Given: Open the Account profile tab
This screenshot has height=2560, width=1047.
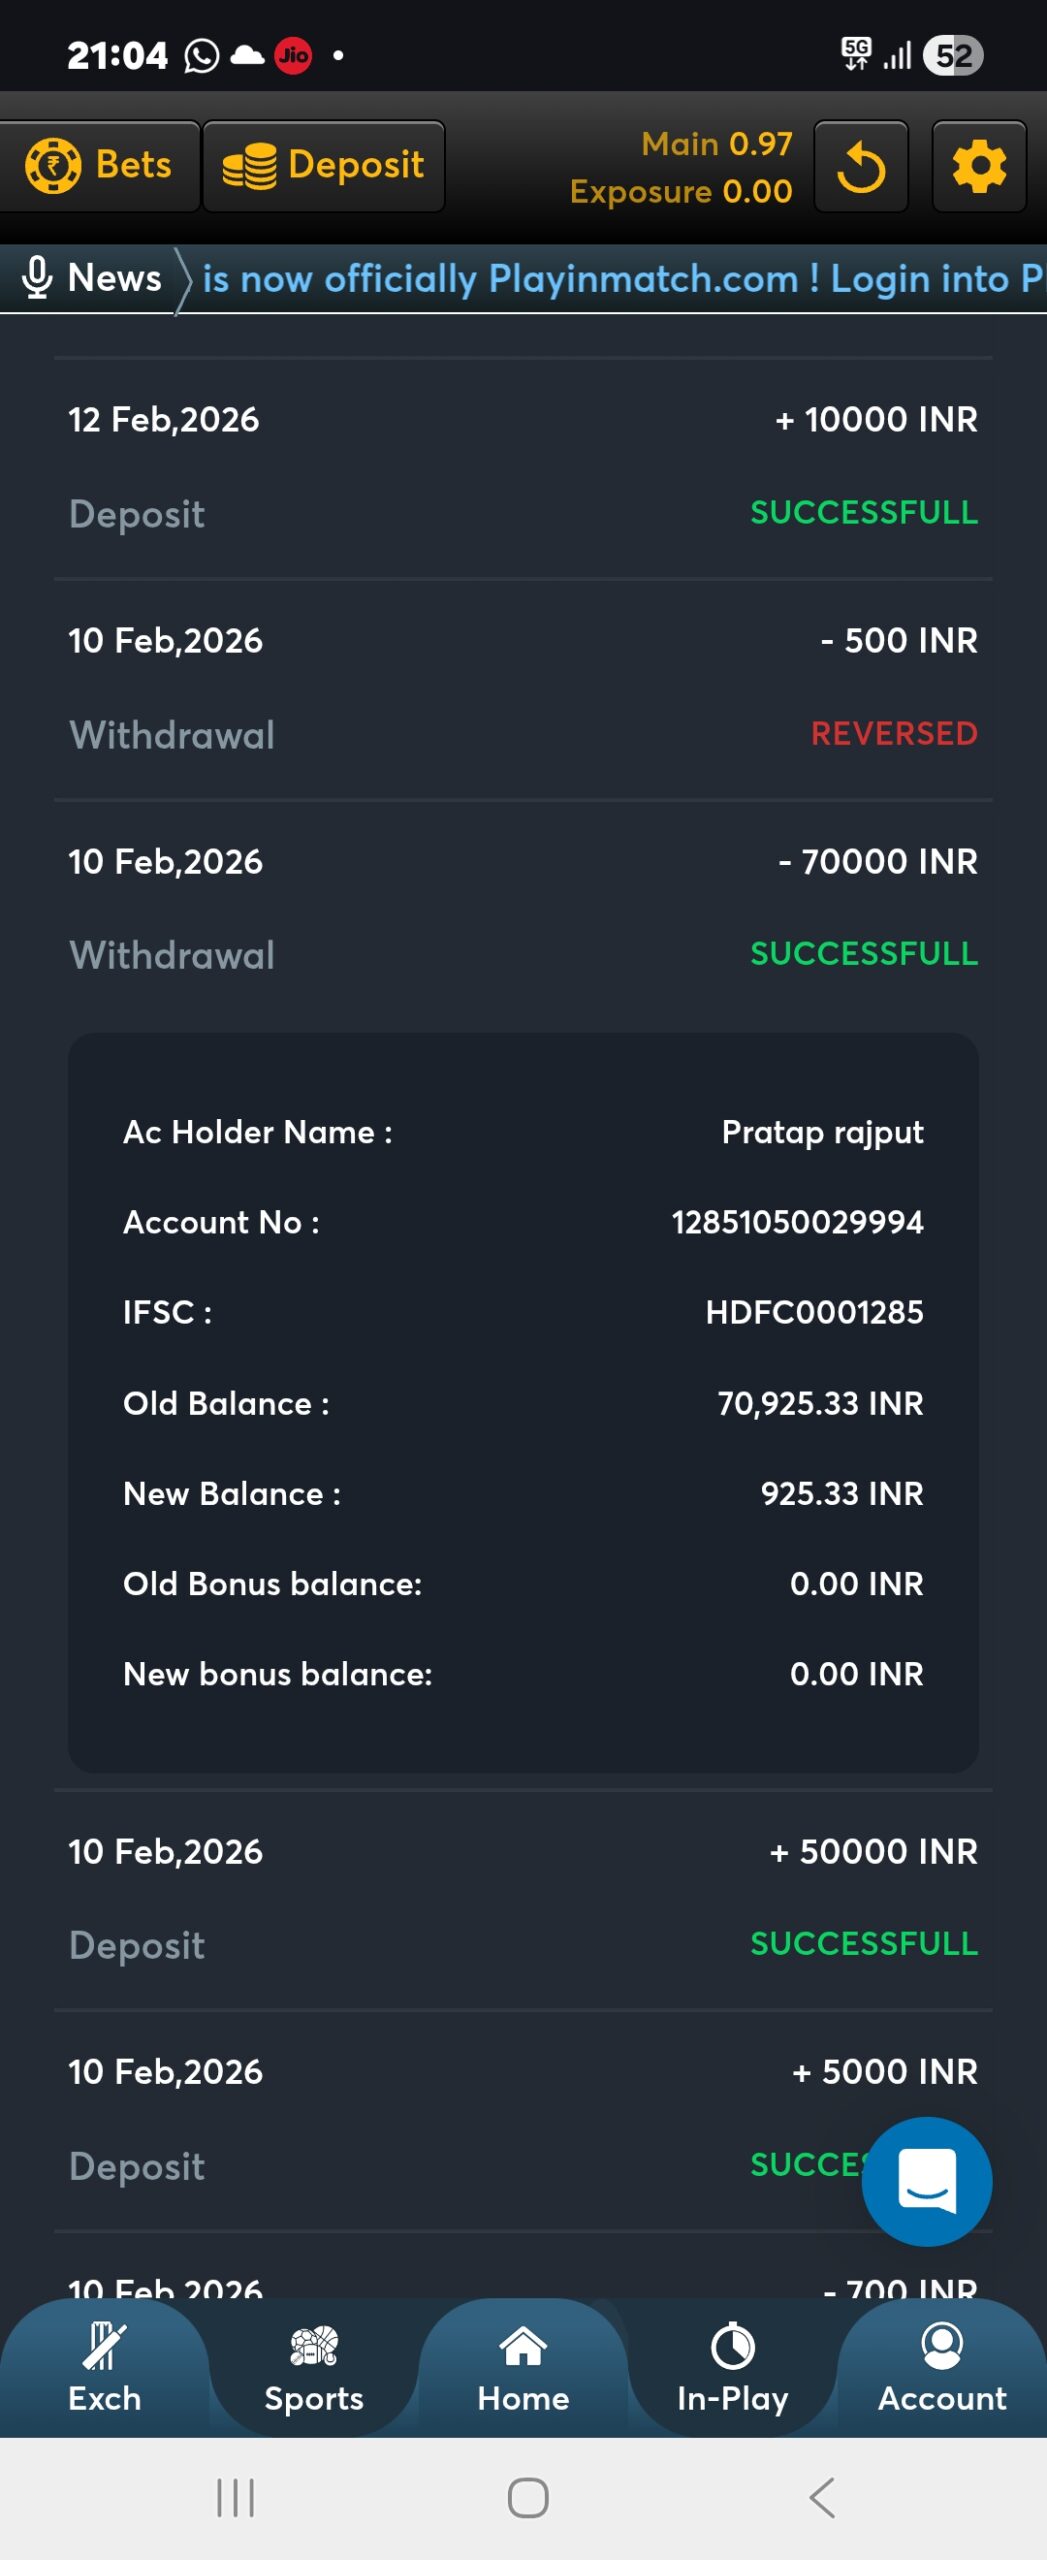Looking at the screenshot, I should tap(941, 2368).
